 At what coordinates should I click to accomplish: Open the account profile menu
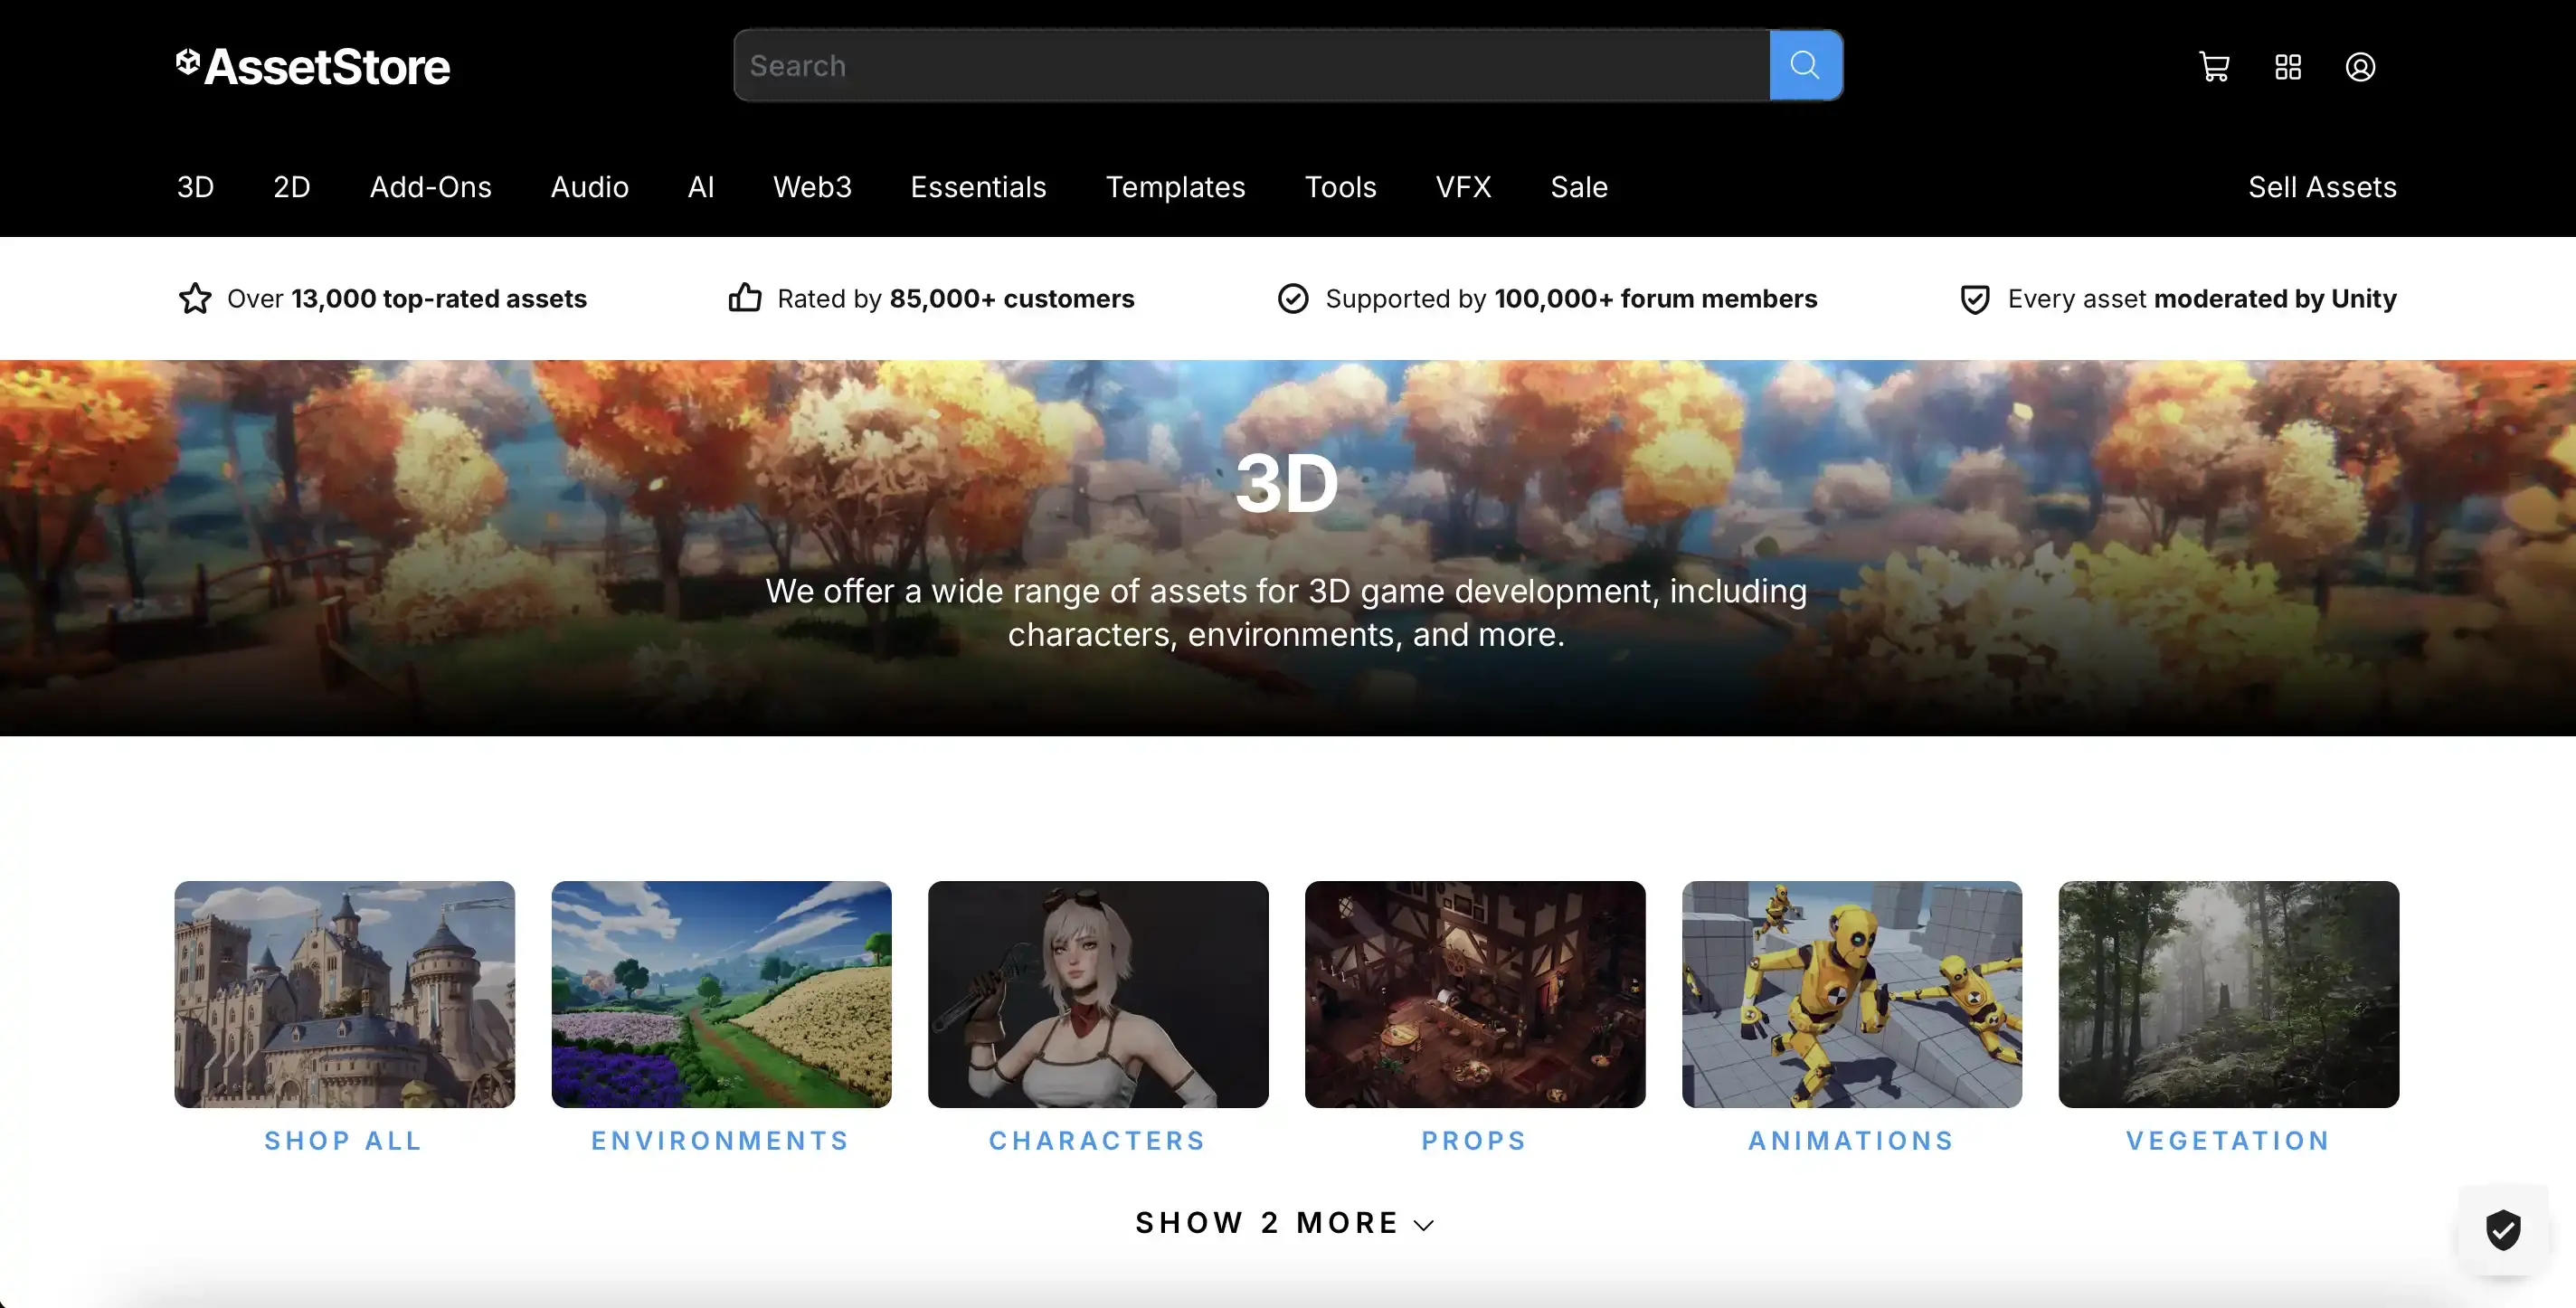[2360, 66]
